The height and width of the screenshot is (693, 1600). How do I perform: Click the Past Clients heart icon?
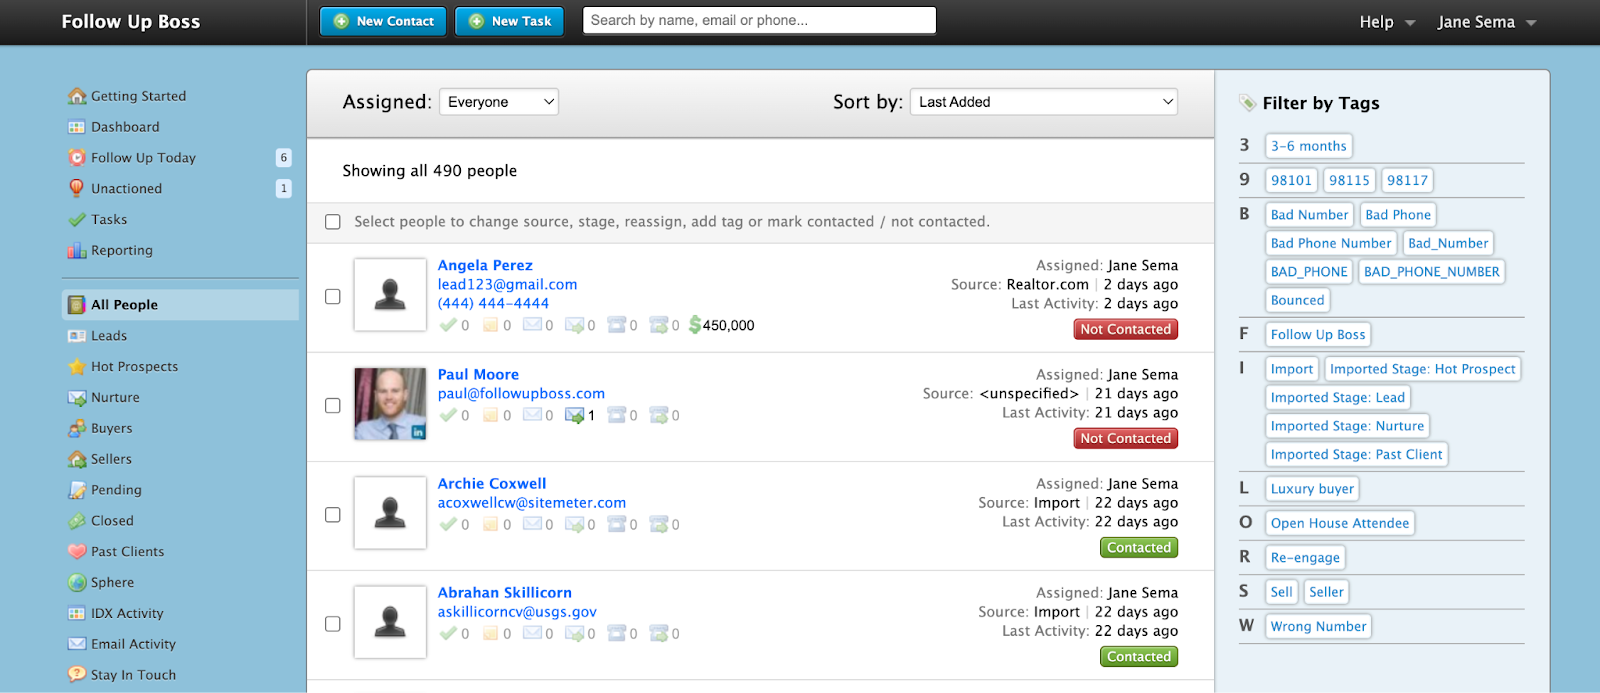point(77,552)
